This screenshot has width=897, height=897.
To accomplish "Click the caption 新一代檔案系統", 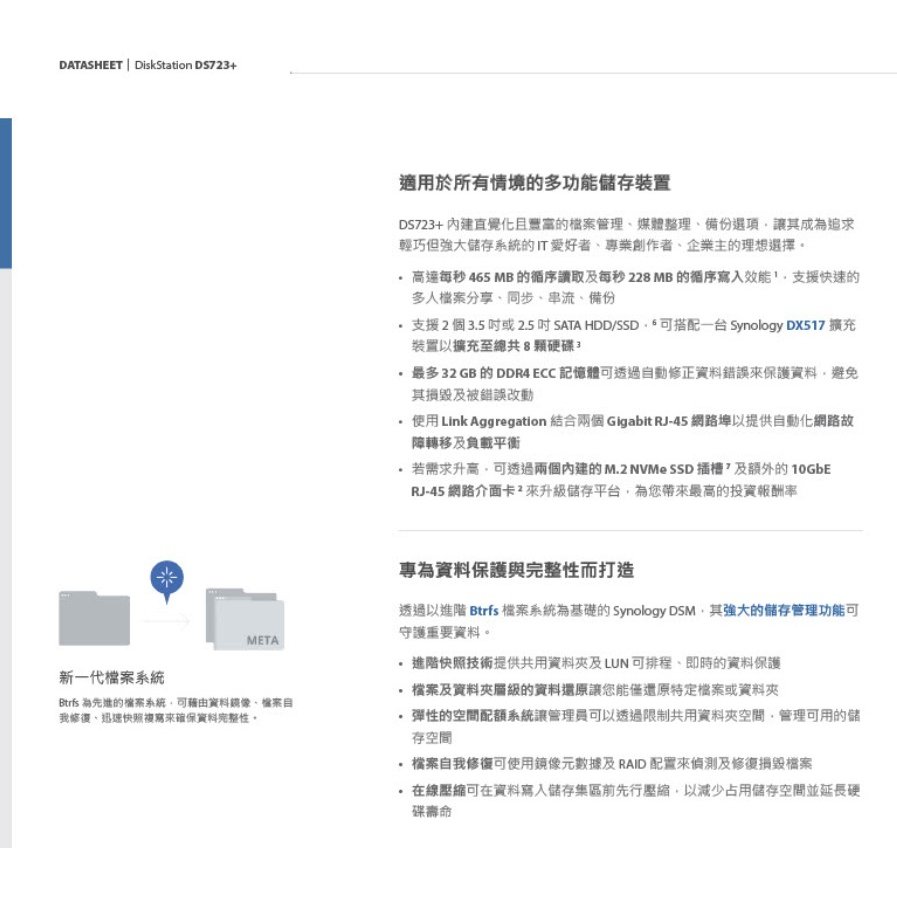I will [112, 678].
